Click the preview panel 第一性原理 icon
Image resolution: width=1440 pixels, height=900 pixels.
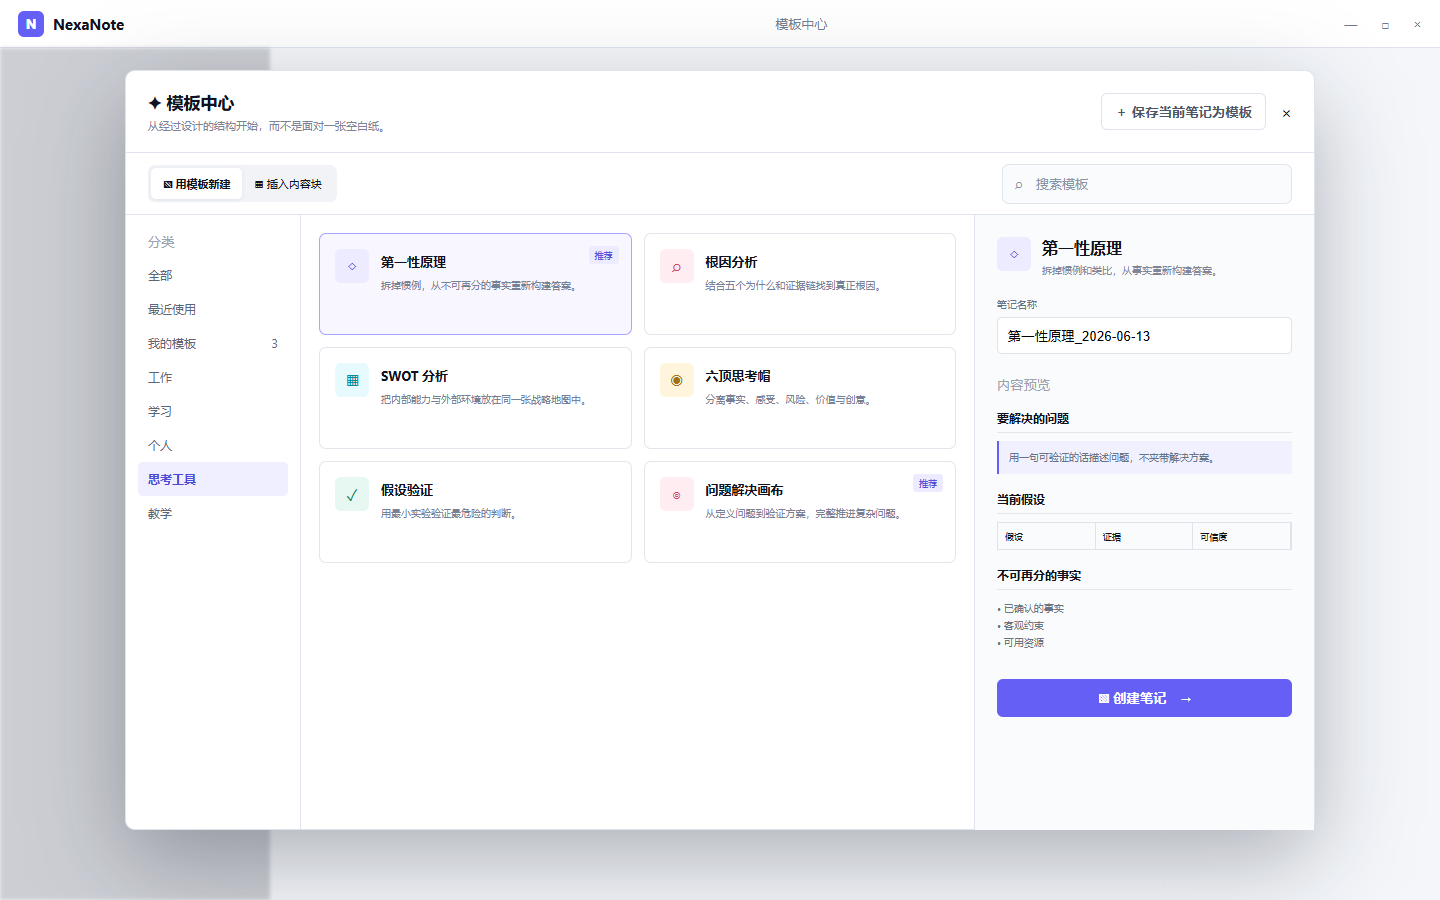[1014, 254]
